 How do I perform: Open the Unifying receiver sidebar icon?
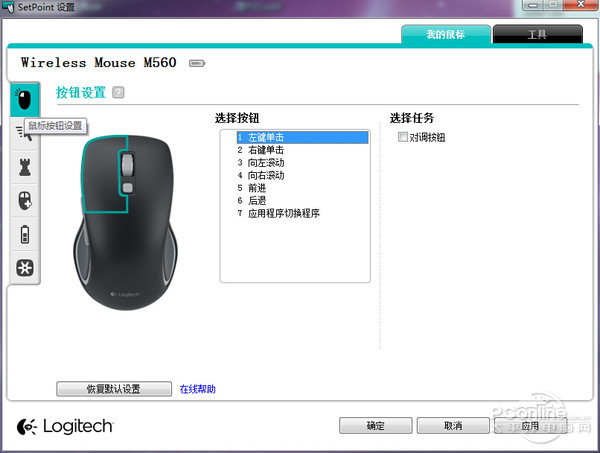(x=24, y=267)
